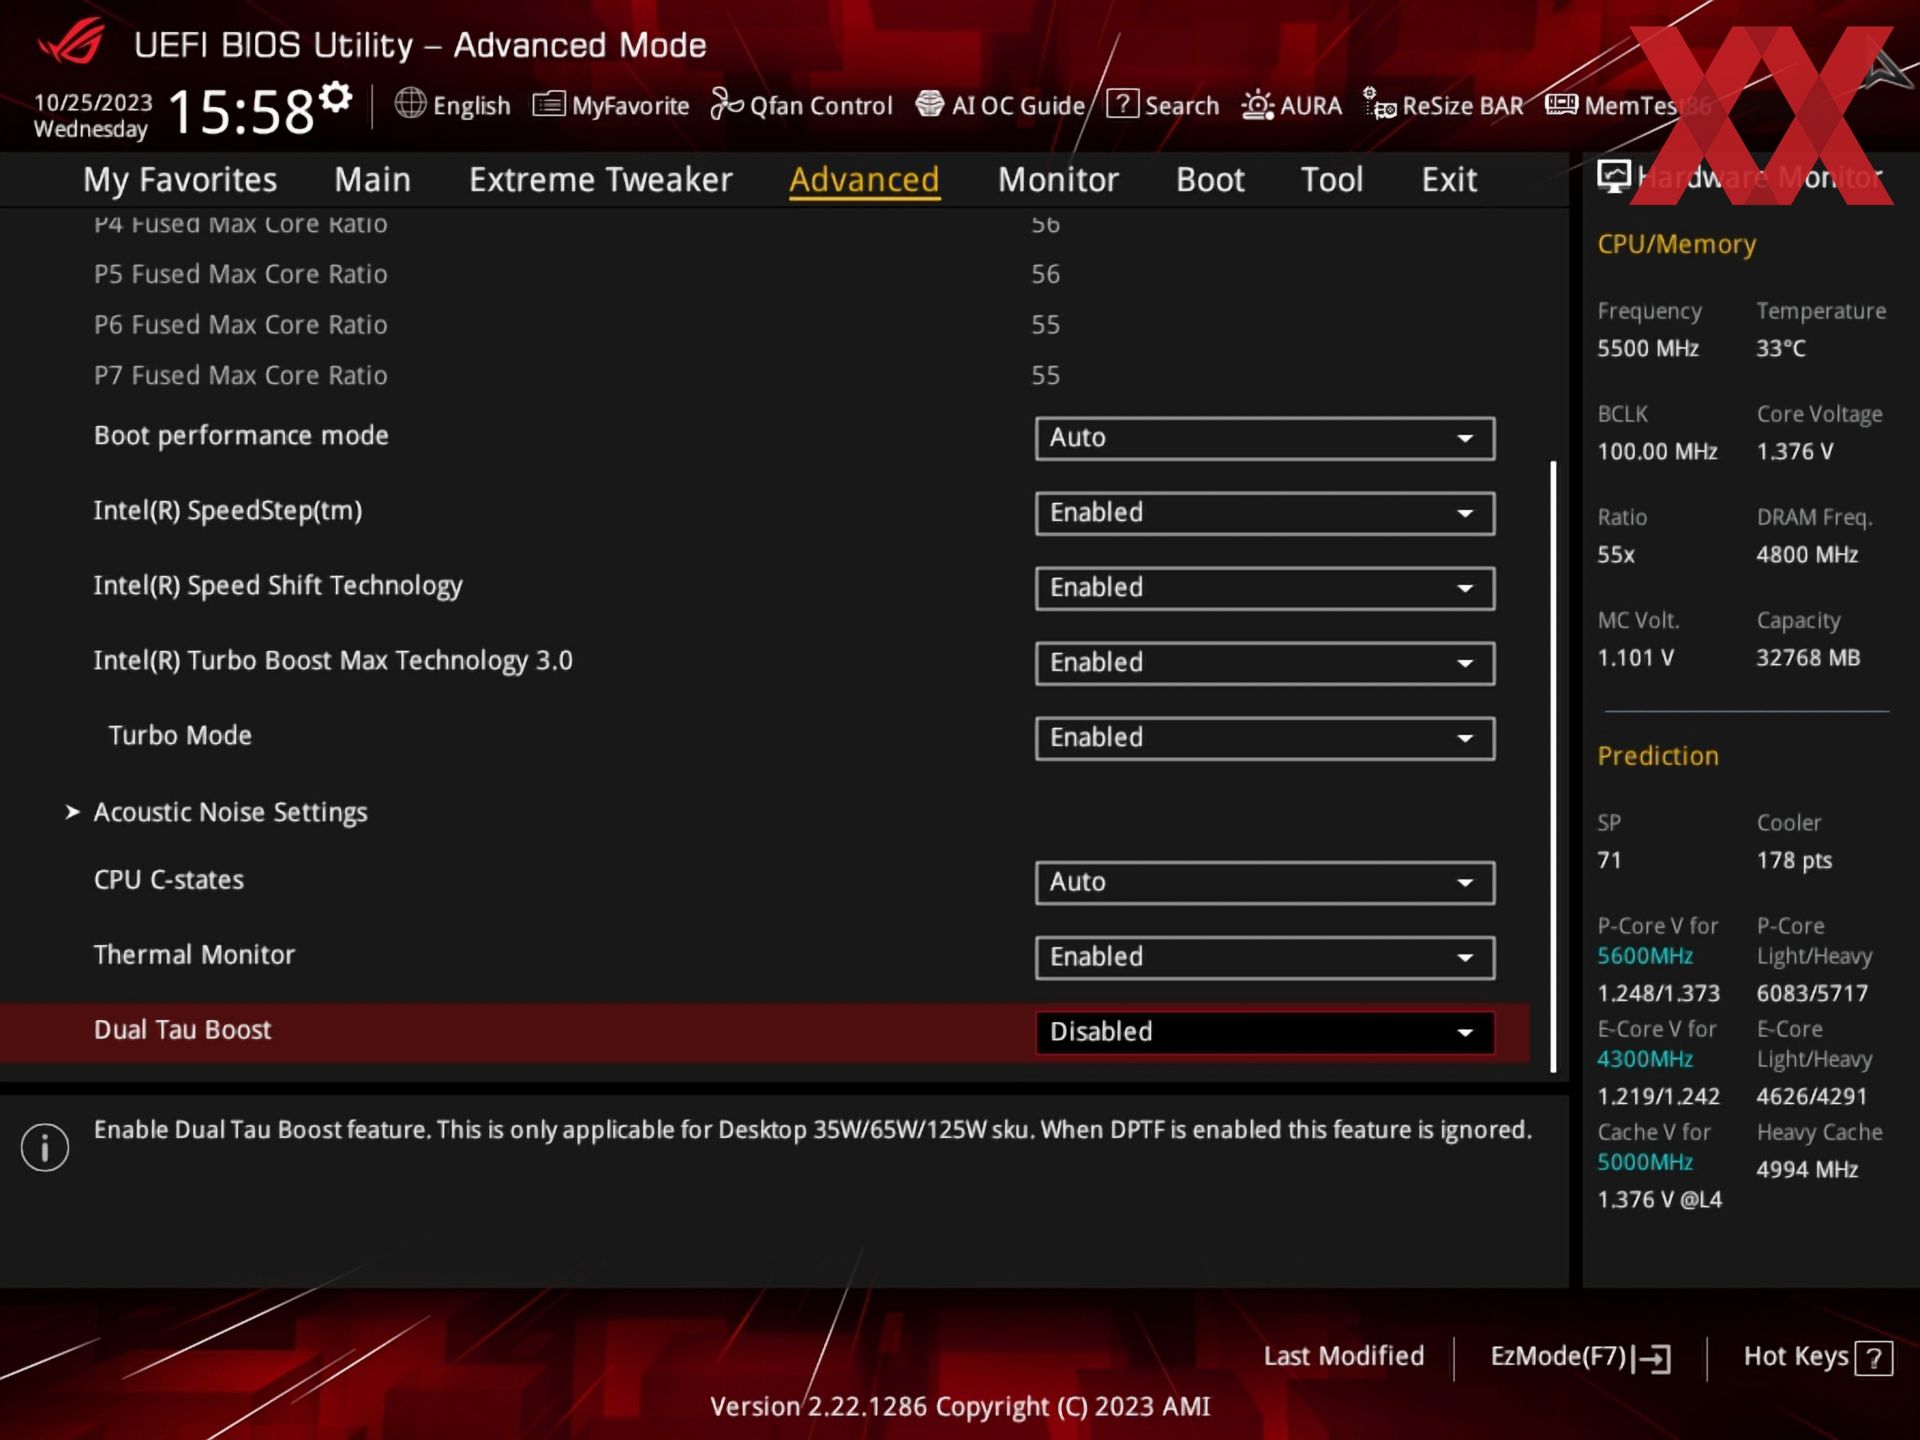Open Boot performance mode dropdown

tap(1265, 438)
